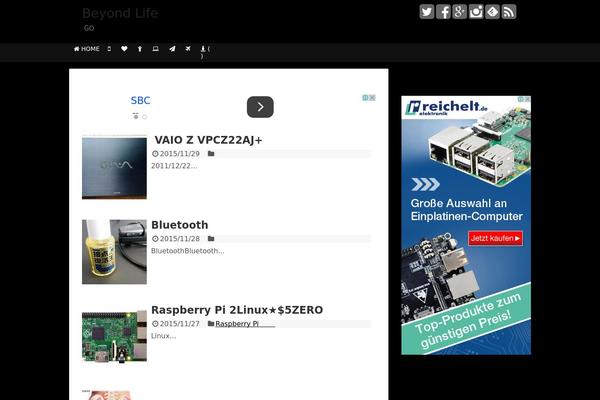The height and width of the screenshot is (400, 600).
Task: Open the Twitter profile icon
Action: click(x=427, y=11)
